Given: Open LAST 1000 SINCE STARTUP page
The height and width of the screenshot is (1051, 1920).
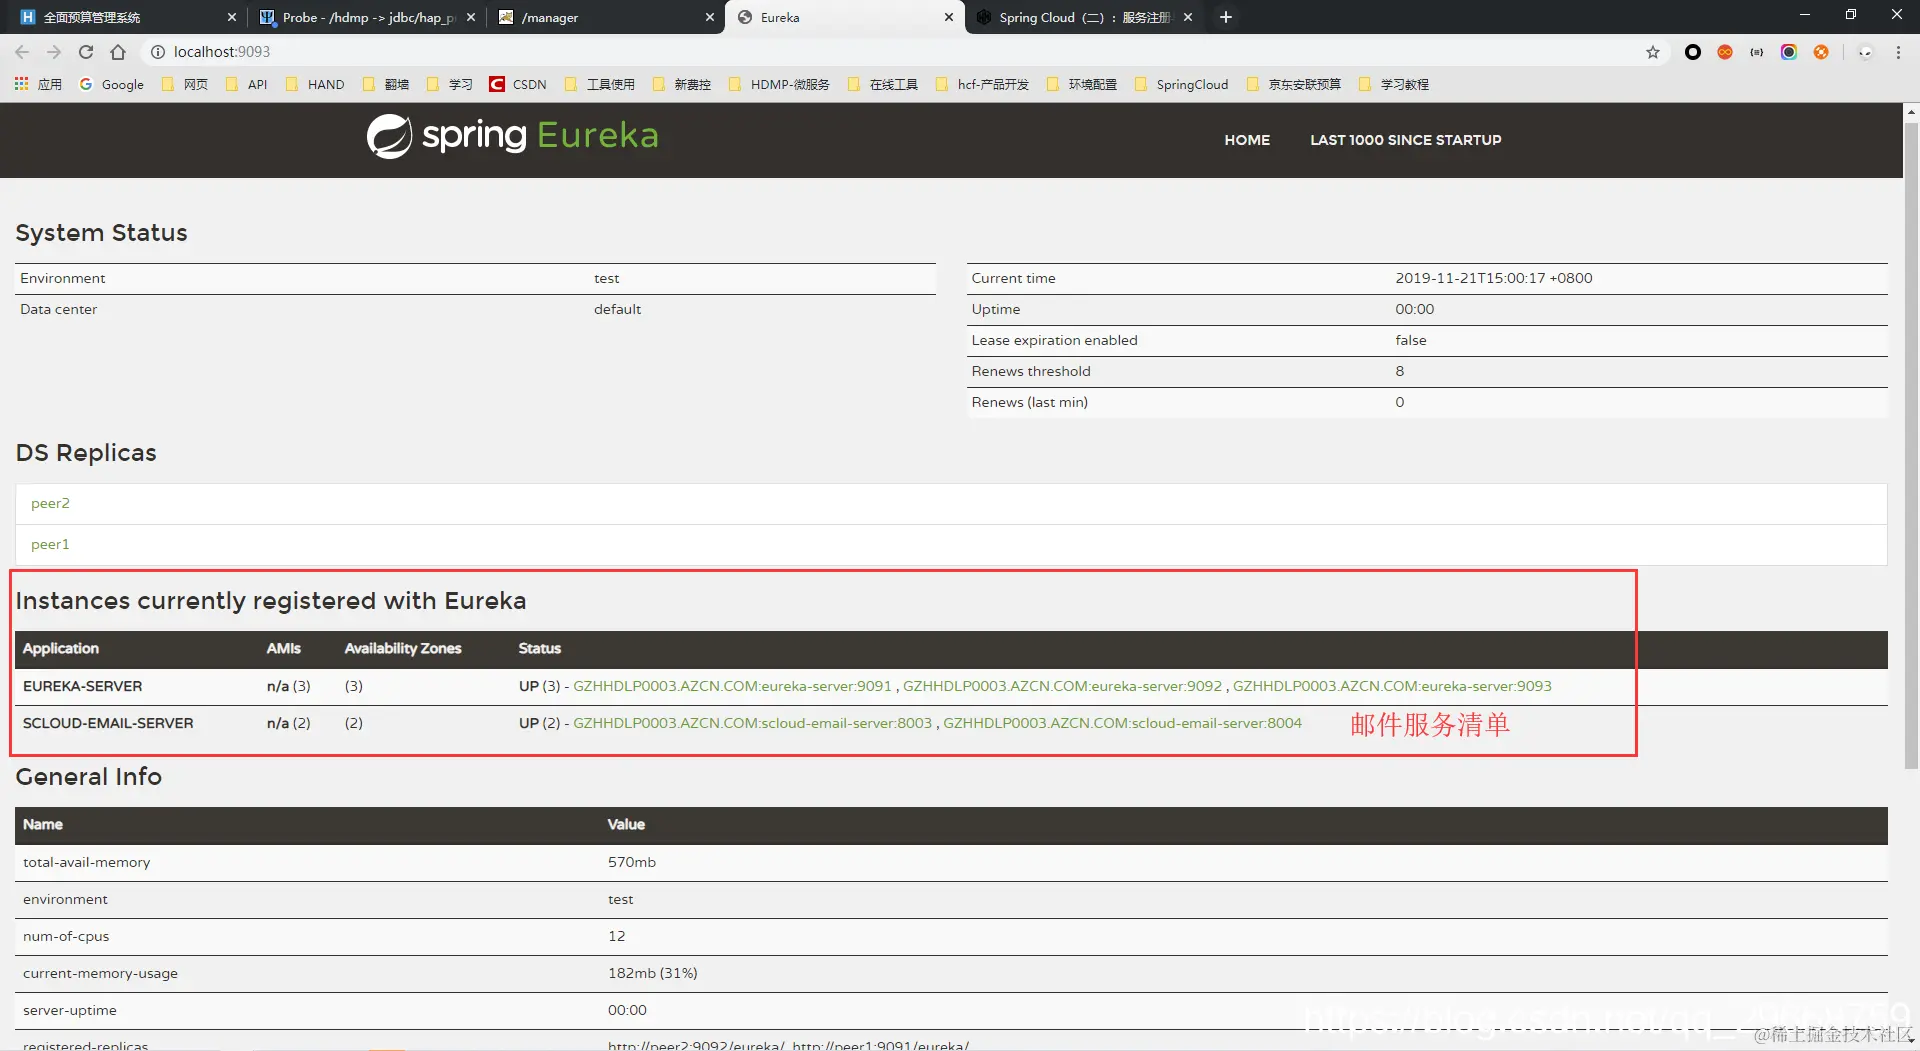Looking at the screenshot, I should [1405, 140].
